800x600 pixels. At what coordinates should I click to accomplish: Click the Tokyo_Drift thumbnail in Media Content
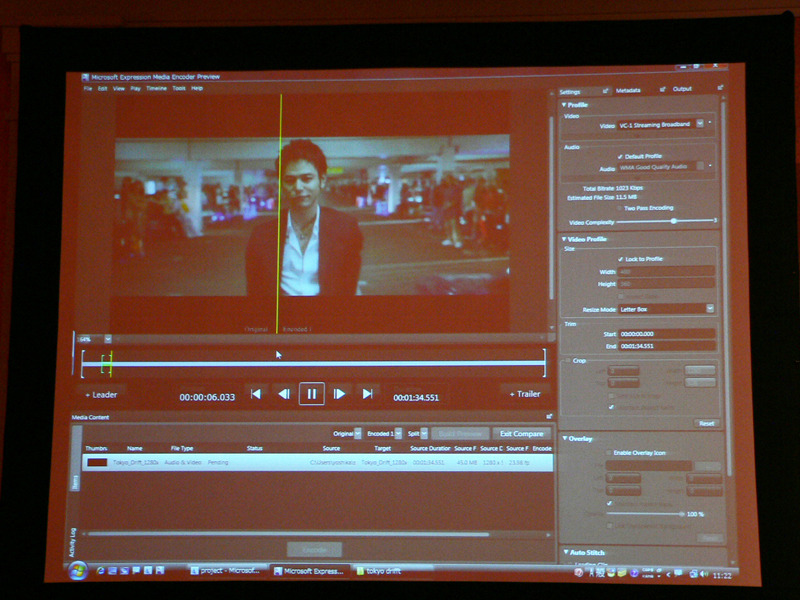[x=97, y=462]
